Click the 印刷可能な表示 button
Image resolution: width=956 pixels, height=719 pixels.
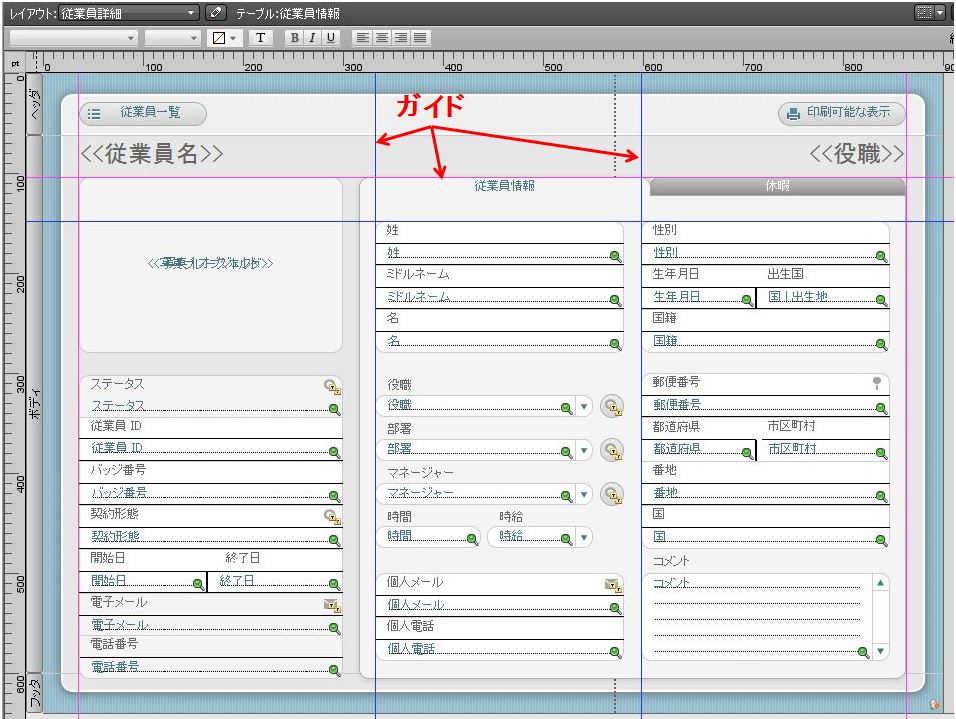click(841, 113)
